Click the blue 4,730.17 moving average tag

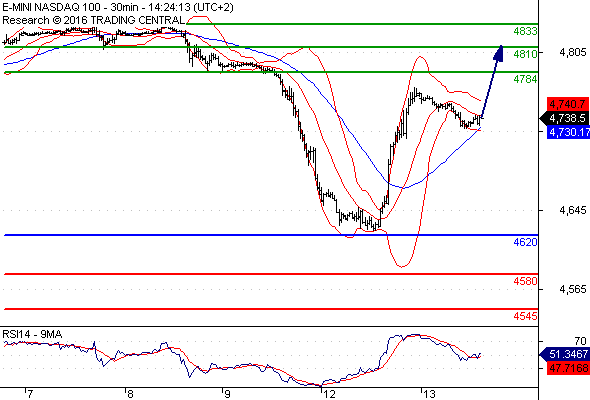point(569,132)
